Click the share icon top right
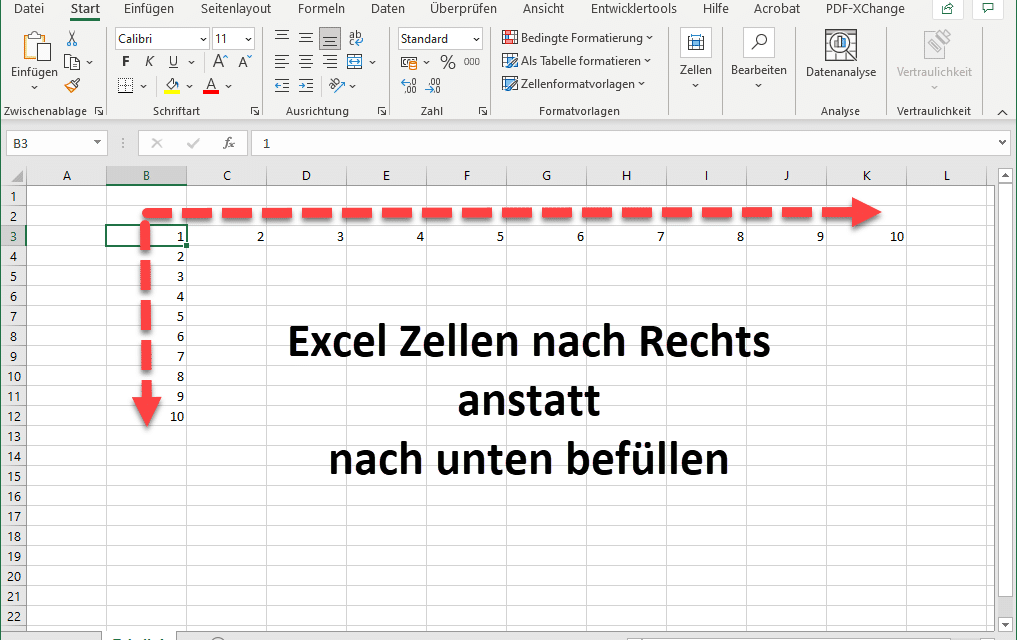Screen dimensions: 1017x640 pos(947,8)
